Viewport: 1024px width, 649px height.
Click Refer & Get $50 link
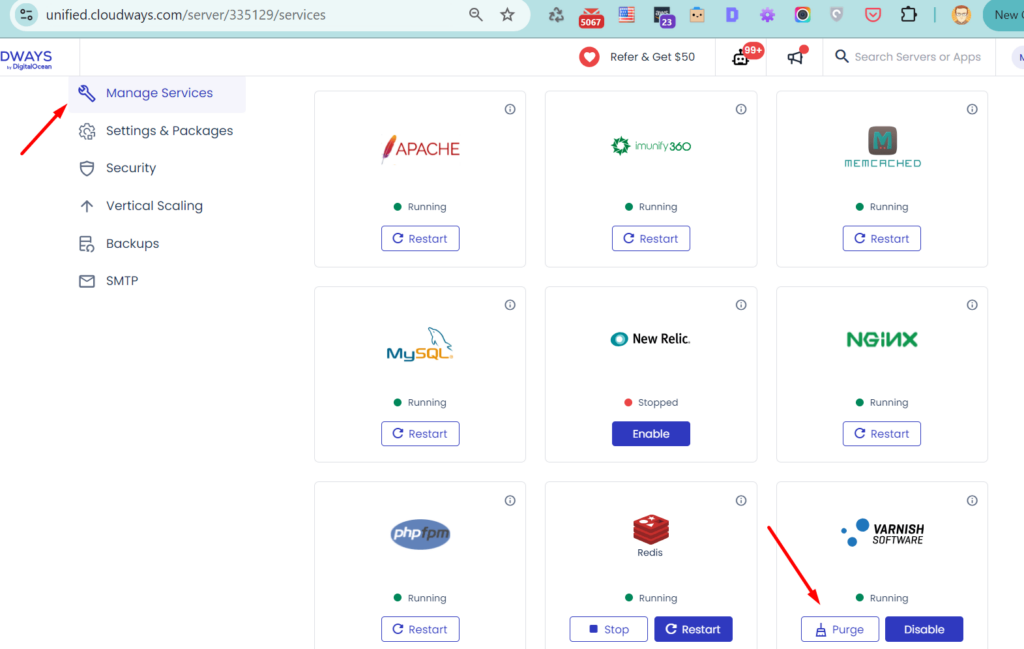[651, 57]
